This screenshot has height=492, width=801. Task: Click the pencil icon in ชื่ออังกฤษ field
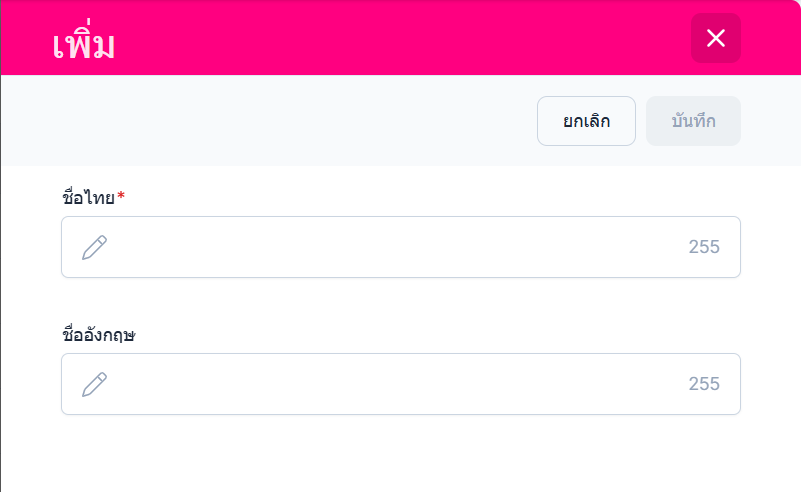95,384
